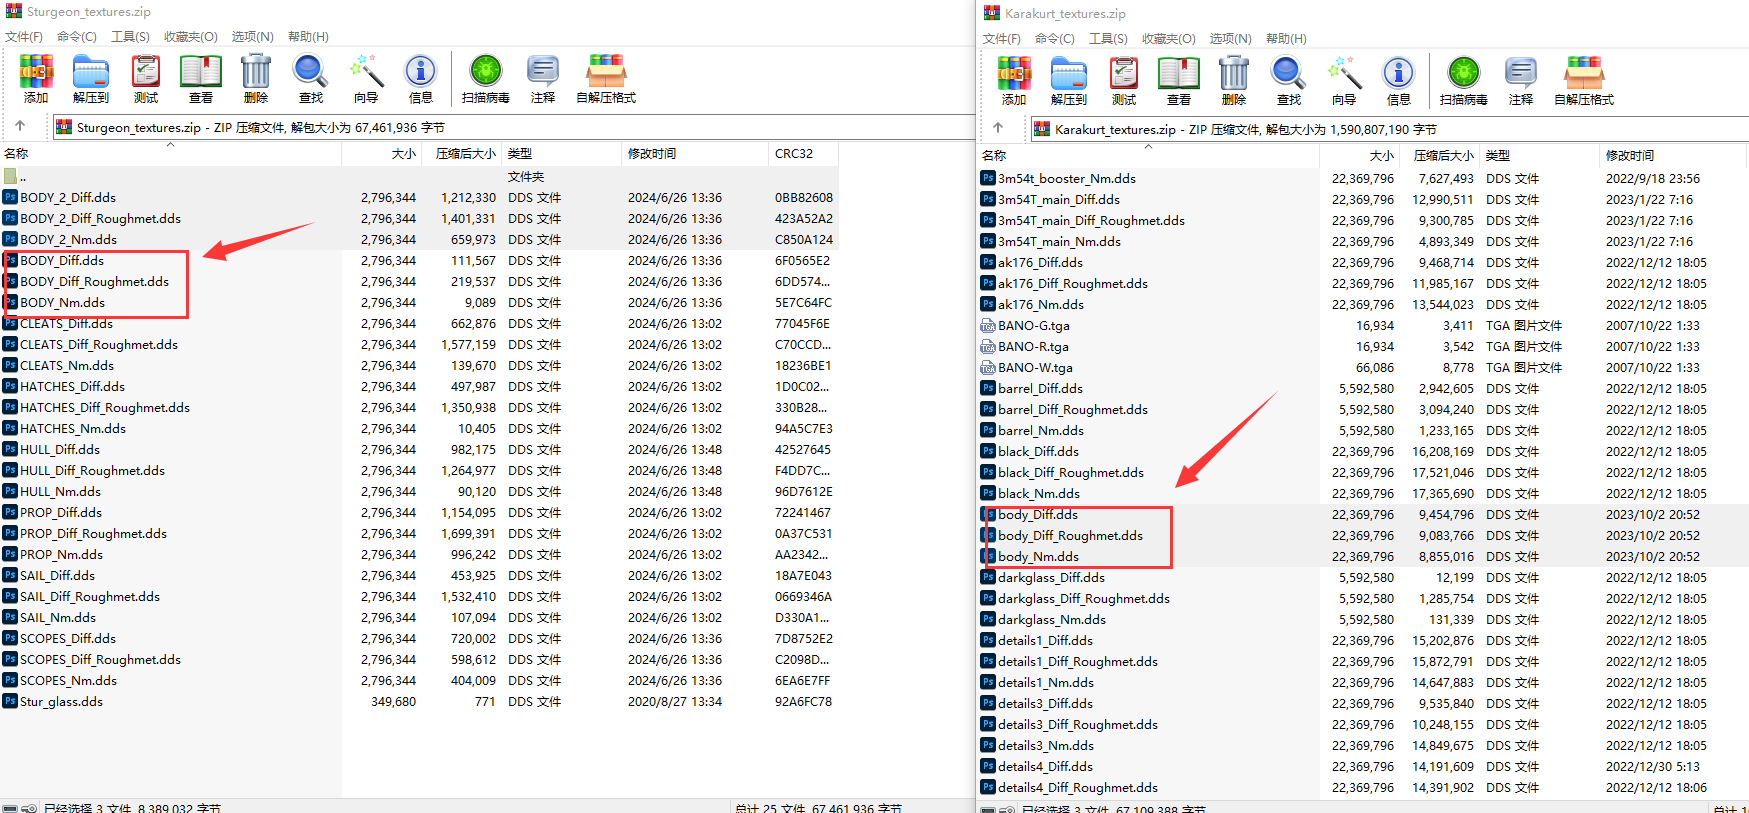Sort by 大小 column in Karakurt window
The image size is (1749, 813).
[x=1359, y=156]
